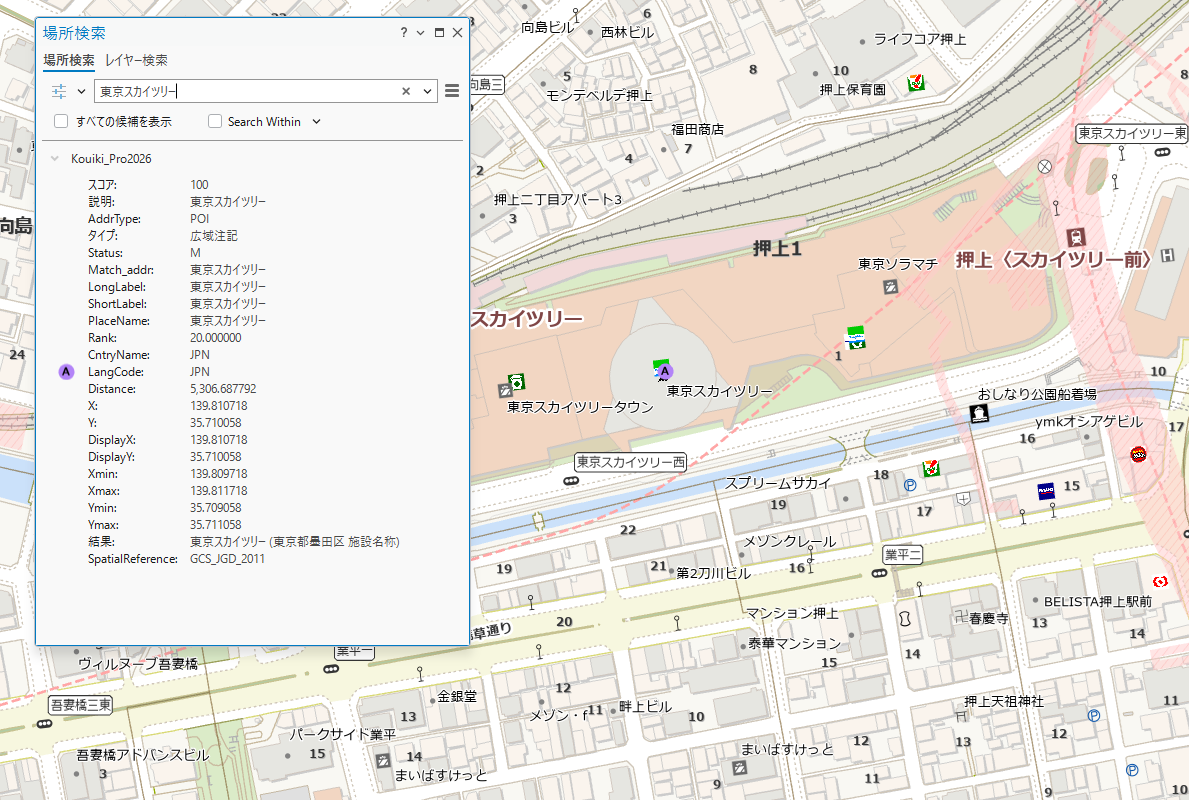
Task: Click the 押上 station train icon
Action: (1076, 238)
